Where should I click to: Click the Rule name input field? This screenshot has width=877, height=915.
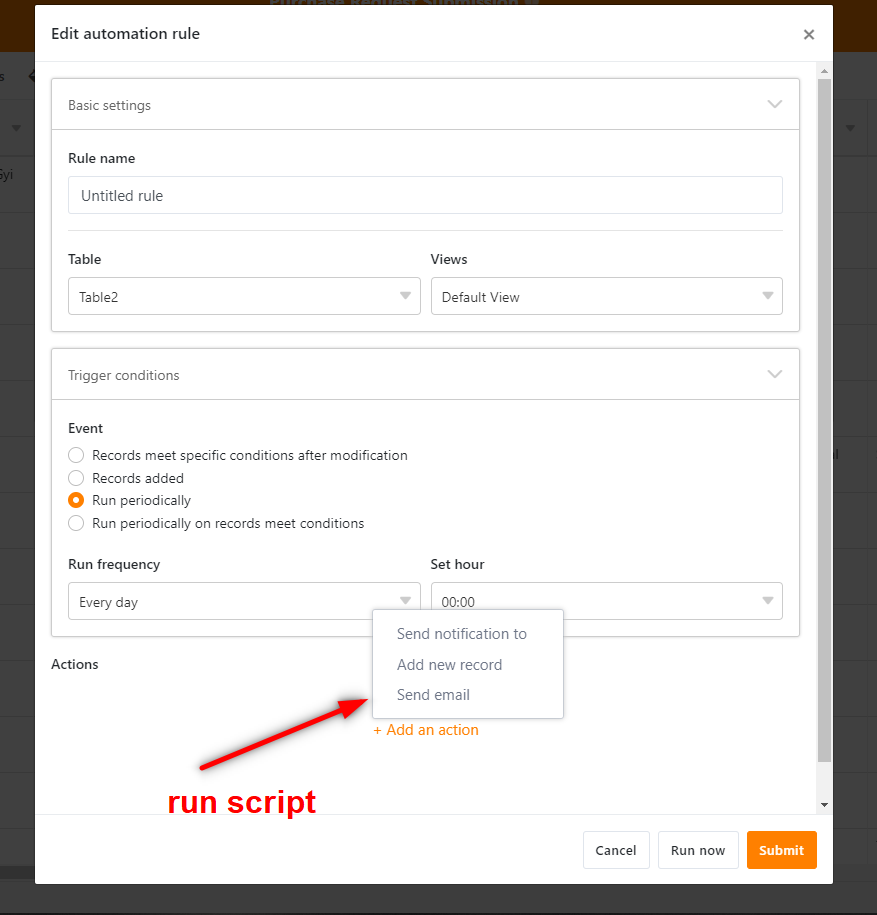[x=425, y=195]
